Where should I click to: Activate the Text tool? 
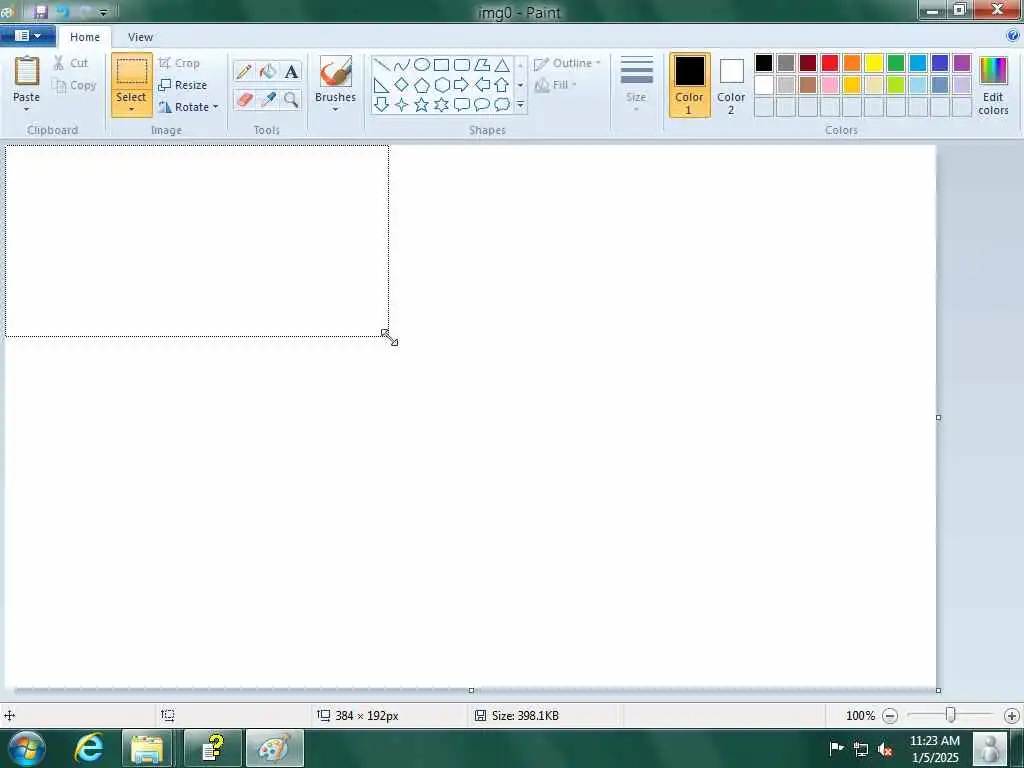pyautogui.click(x=291, y=71)
